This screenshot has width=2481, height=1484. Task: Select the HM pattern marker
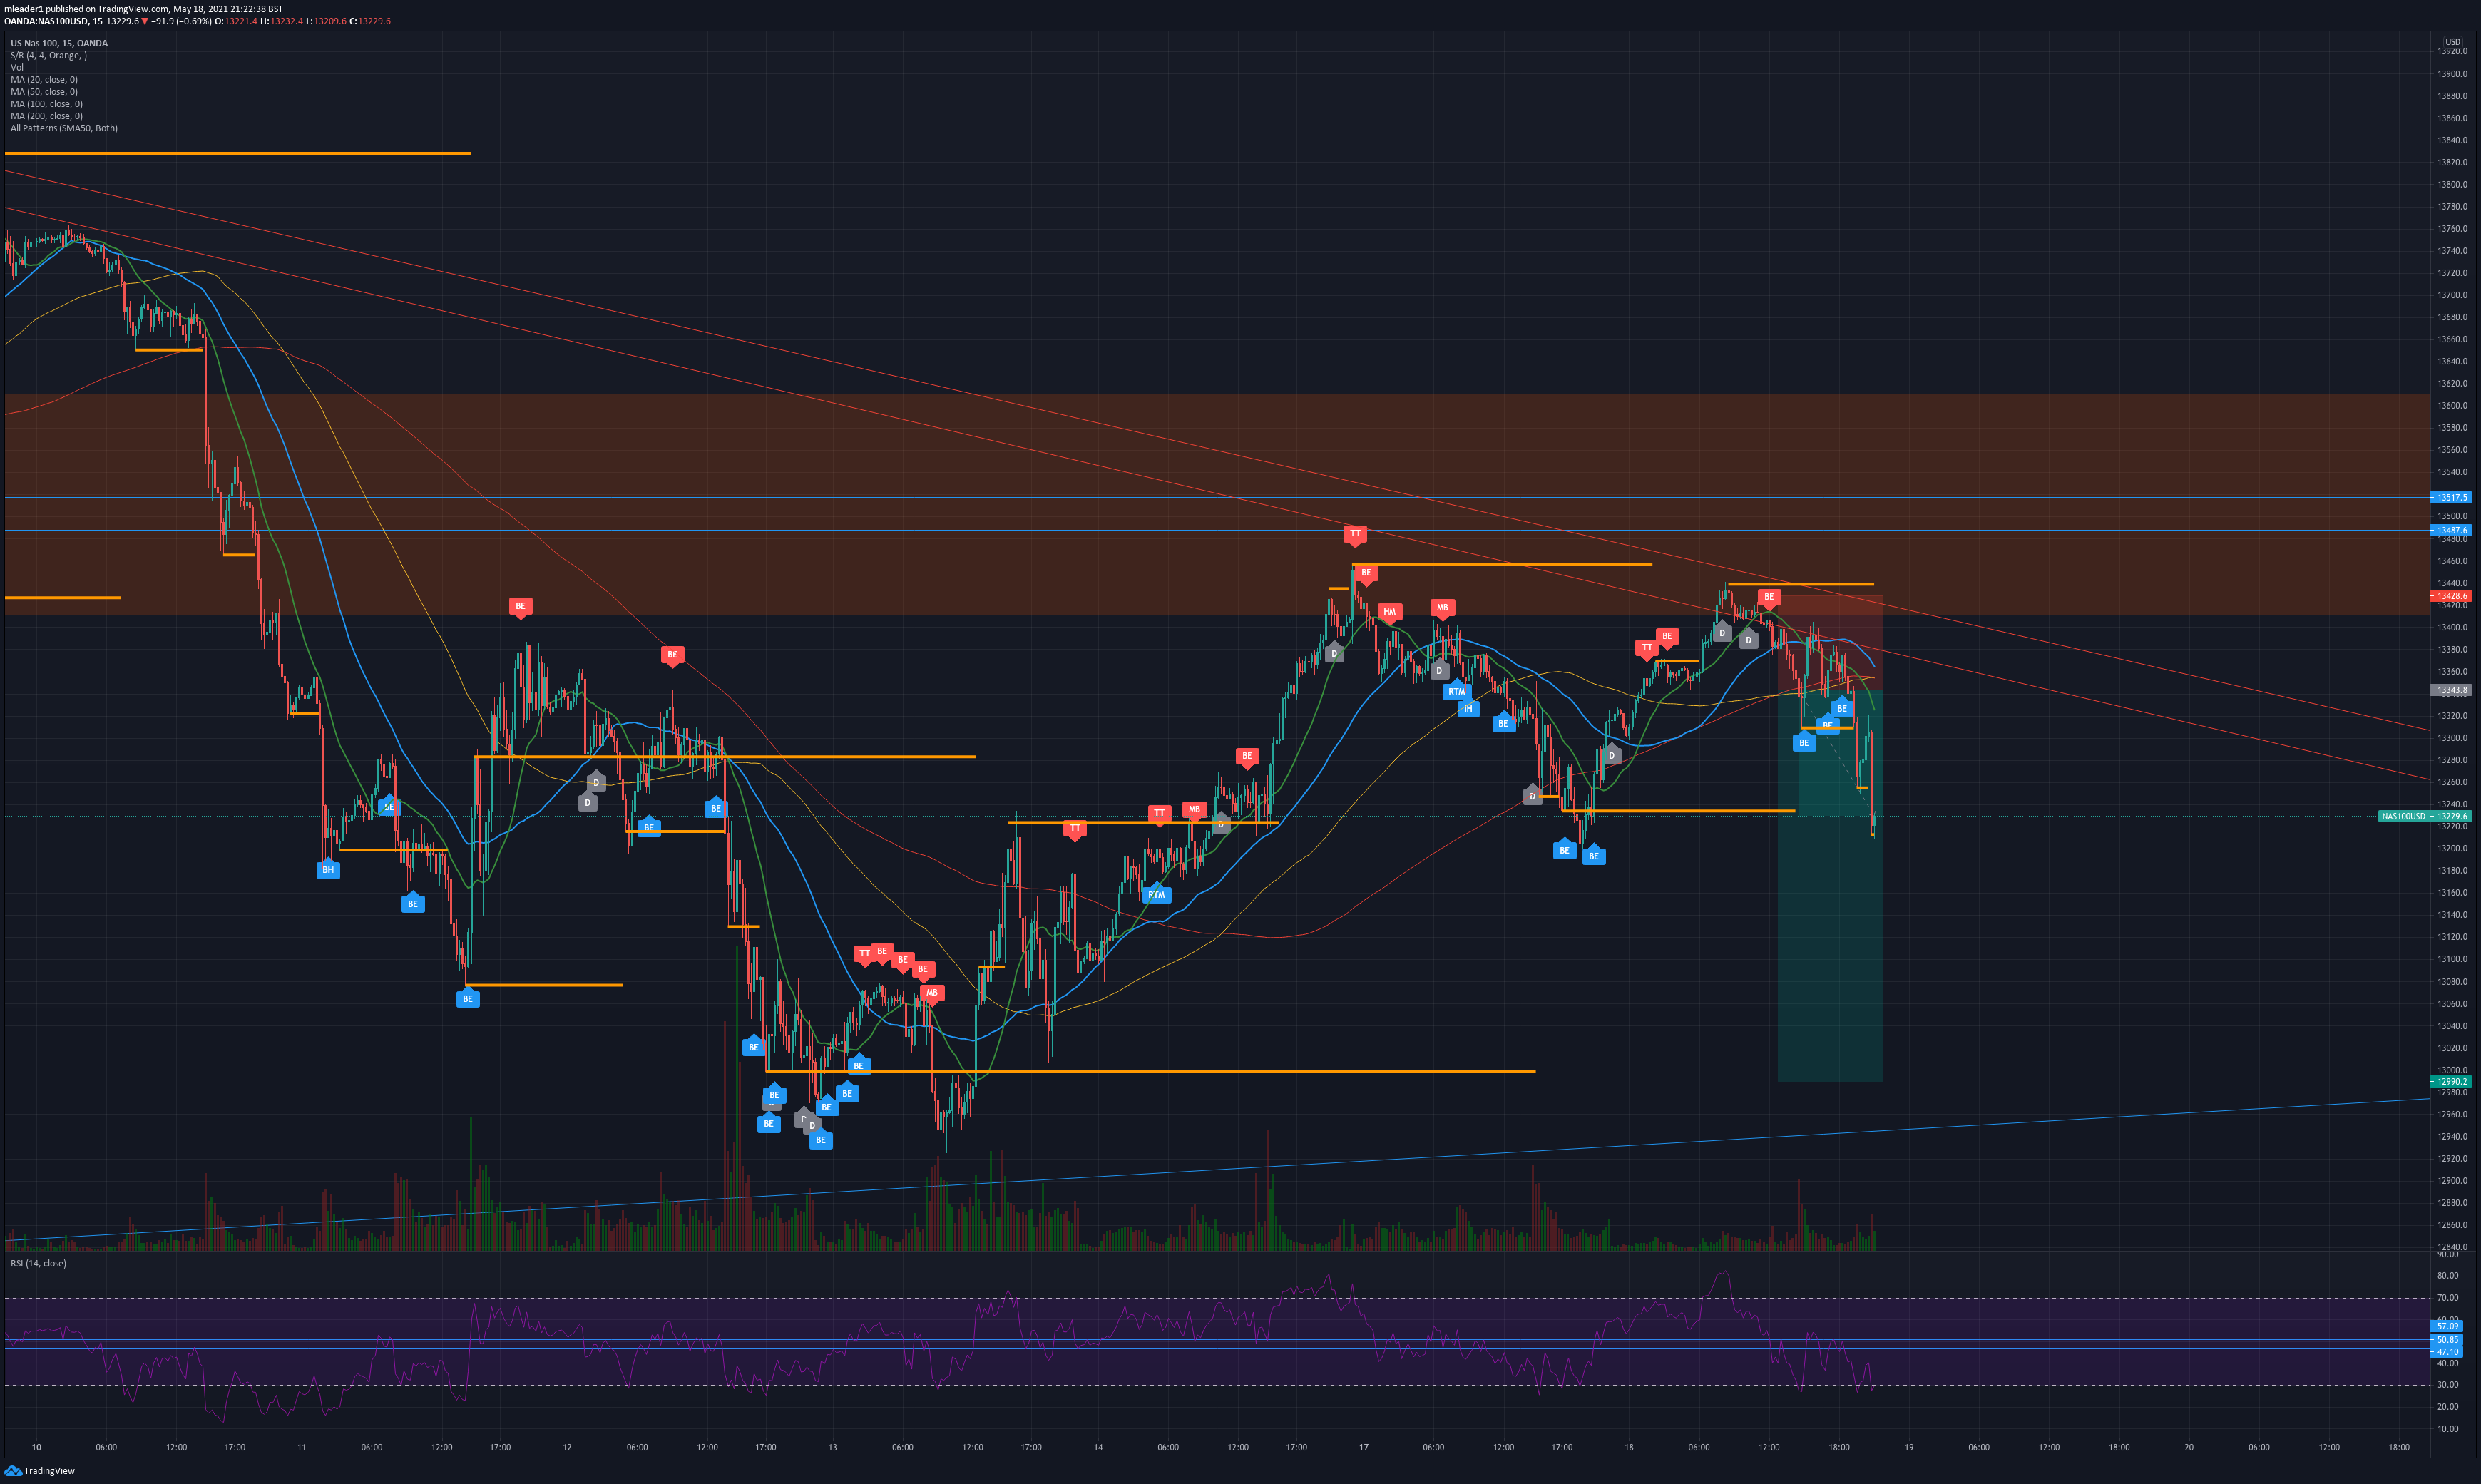coord(1389,612)
